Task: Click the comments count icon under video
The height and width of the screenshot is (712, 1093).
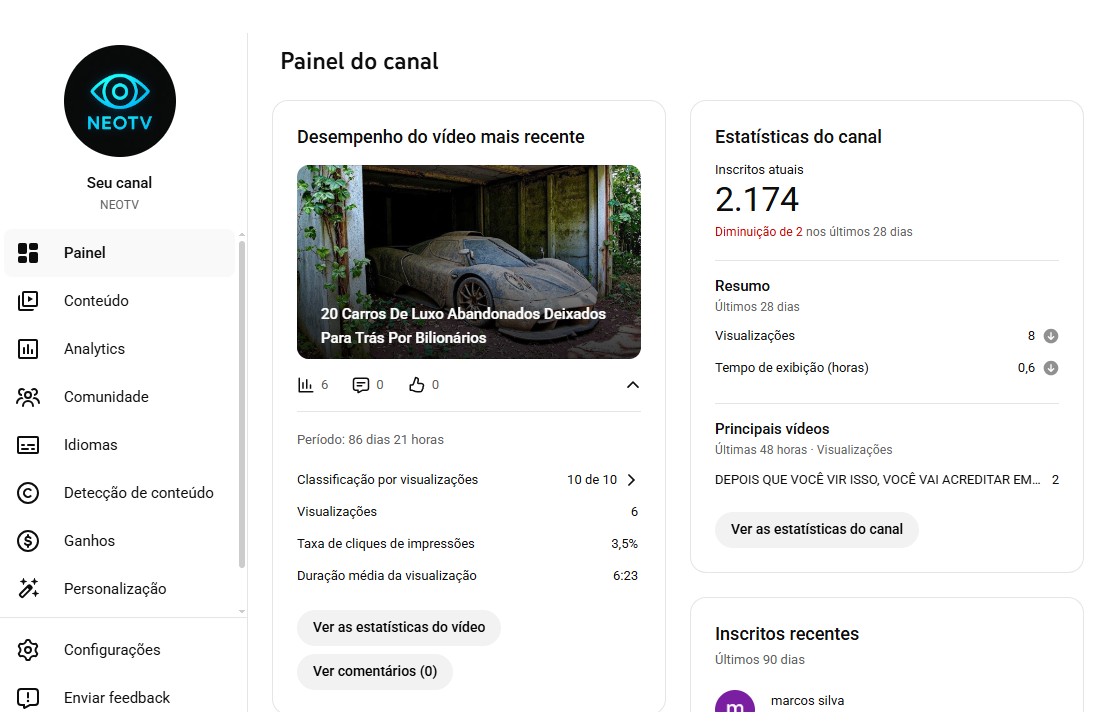Action: pos(361,385)
